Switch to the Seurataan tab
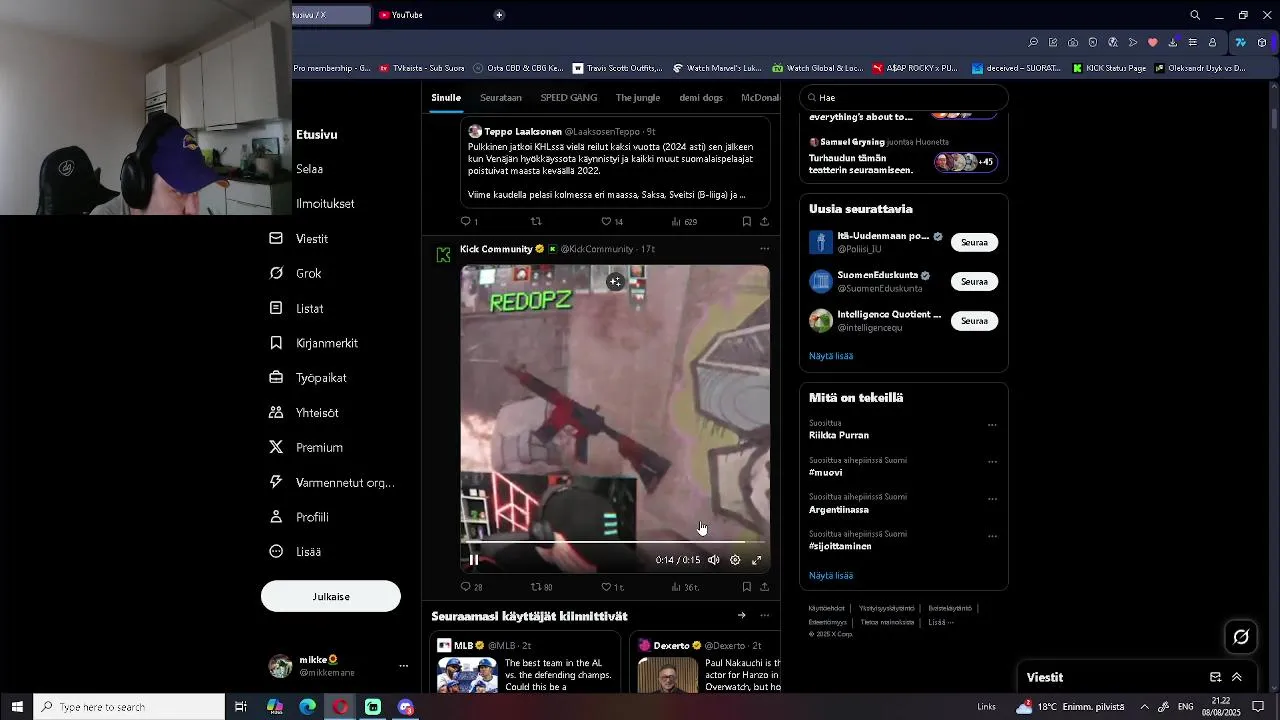The width and height of the screenshot is (1280, 720). coord(501,98)
